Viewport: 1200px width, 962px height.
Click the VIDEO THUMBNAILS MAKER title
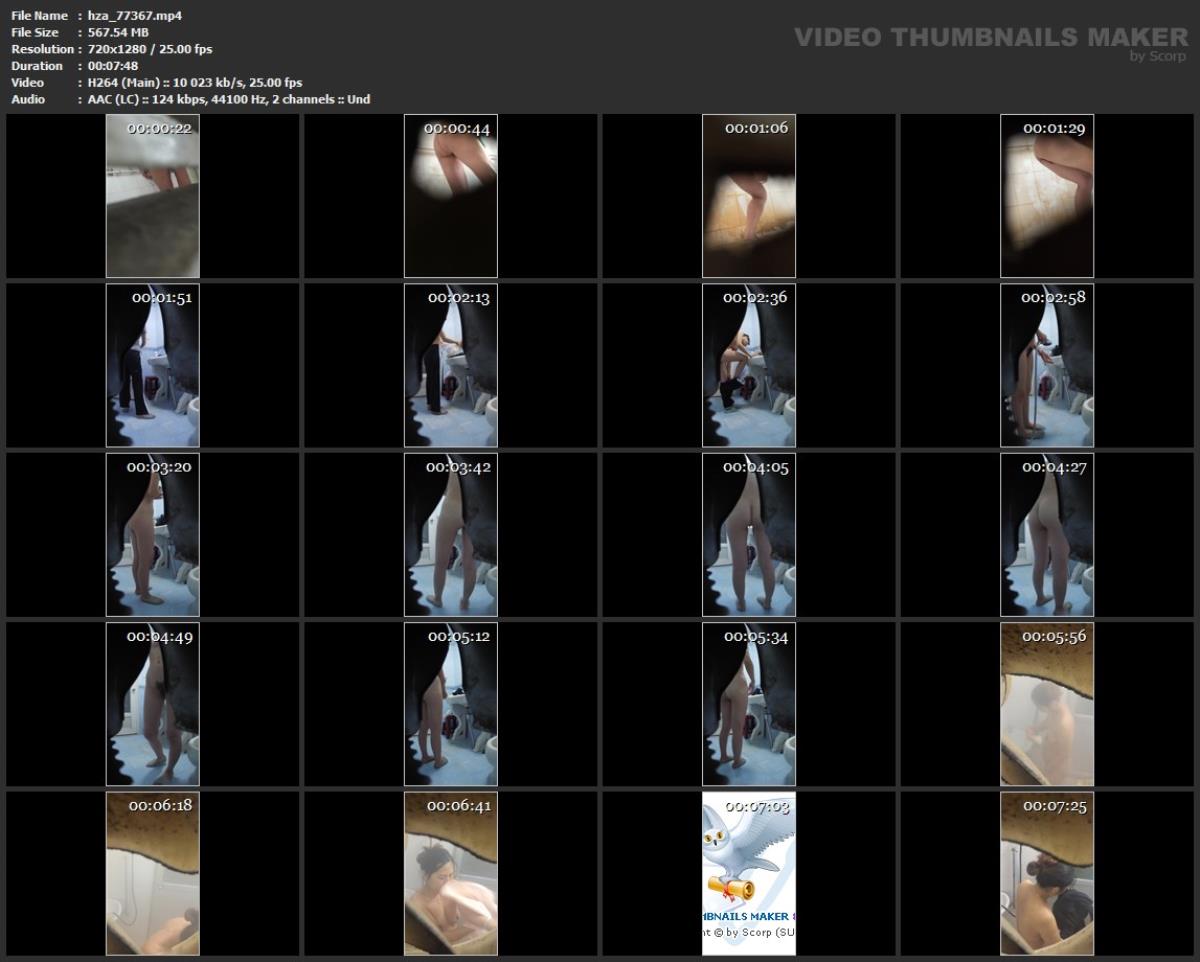(x=990, y=33)
